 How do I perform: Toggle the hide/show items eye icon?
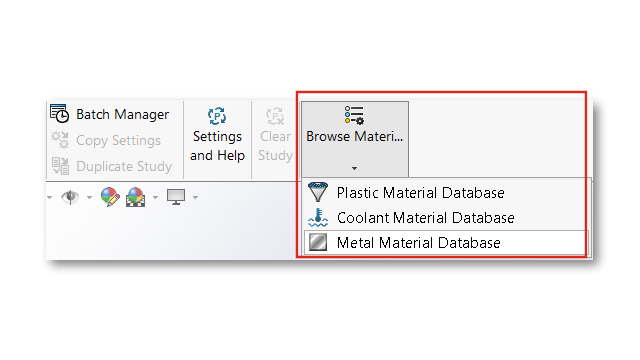tap(70, 197)
